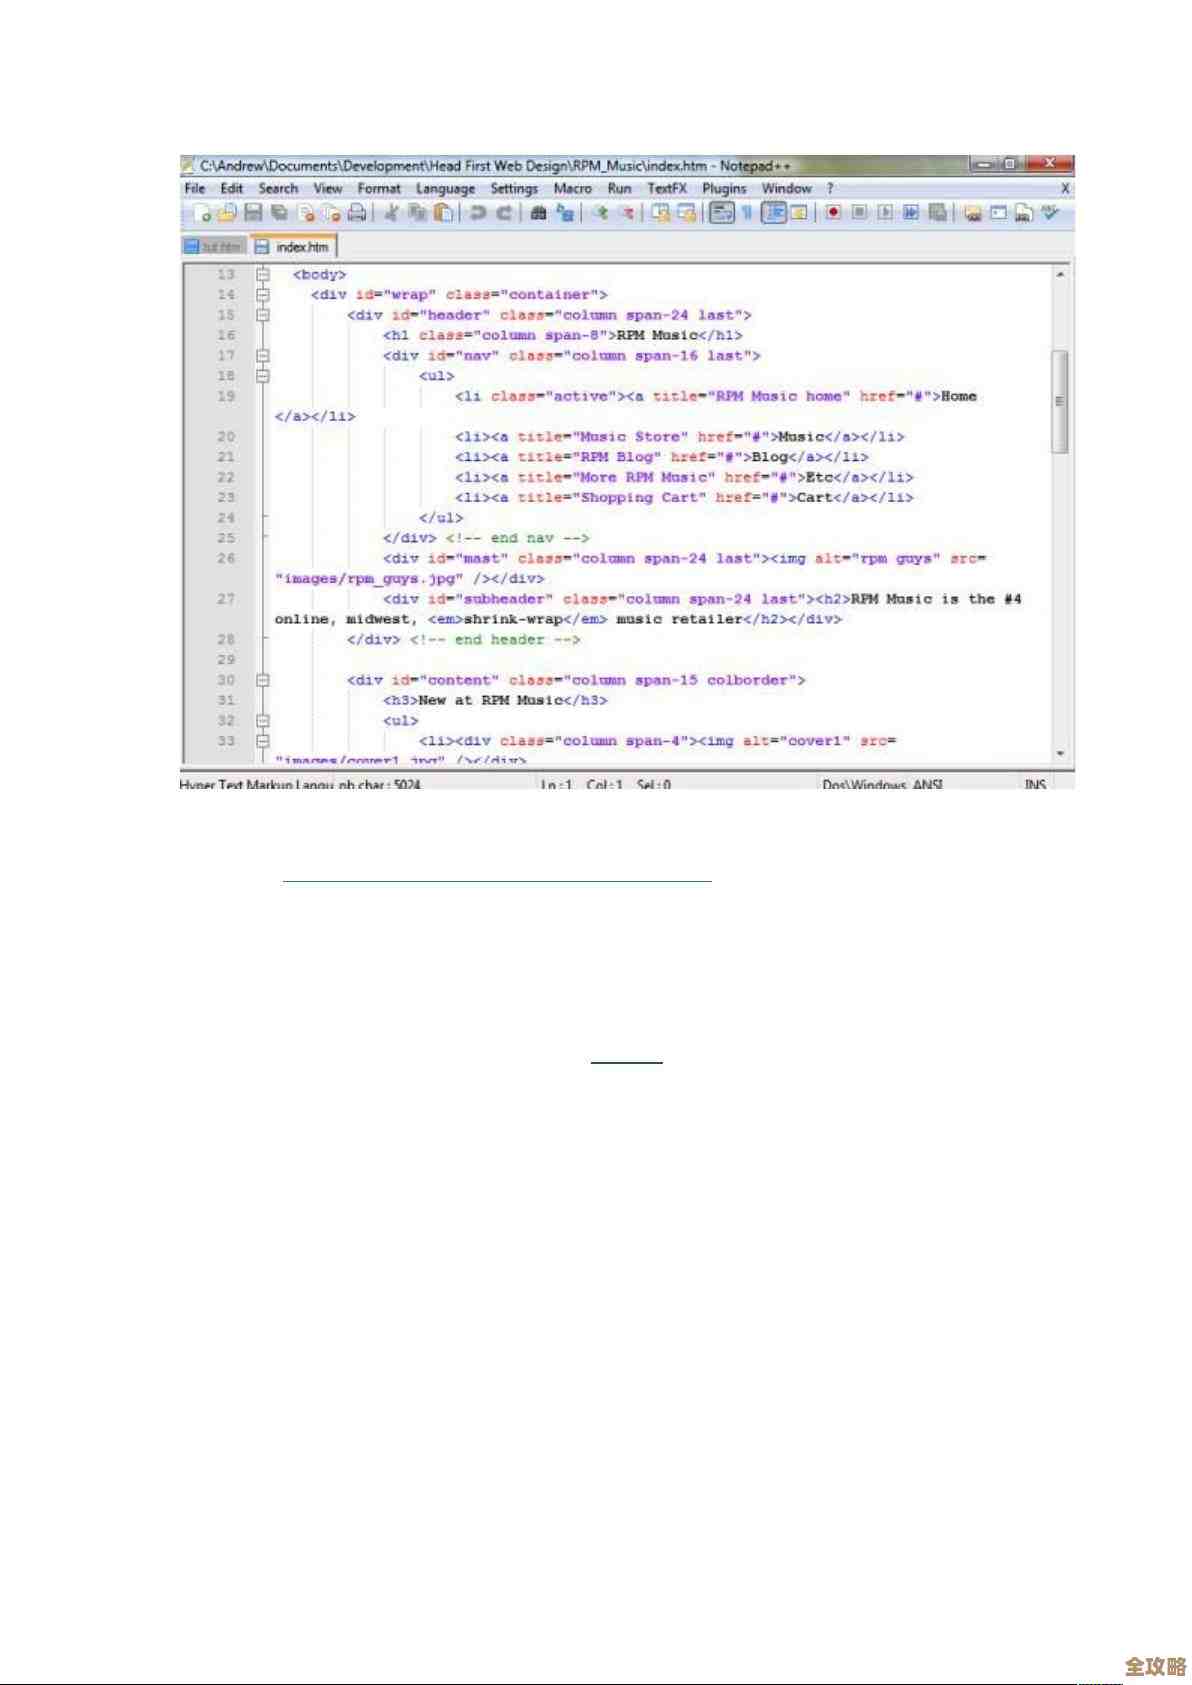Viewport: 1192px width, 1685px height.
Task: Switch to the index.htm tab
Action: [x=293, y=246]
